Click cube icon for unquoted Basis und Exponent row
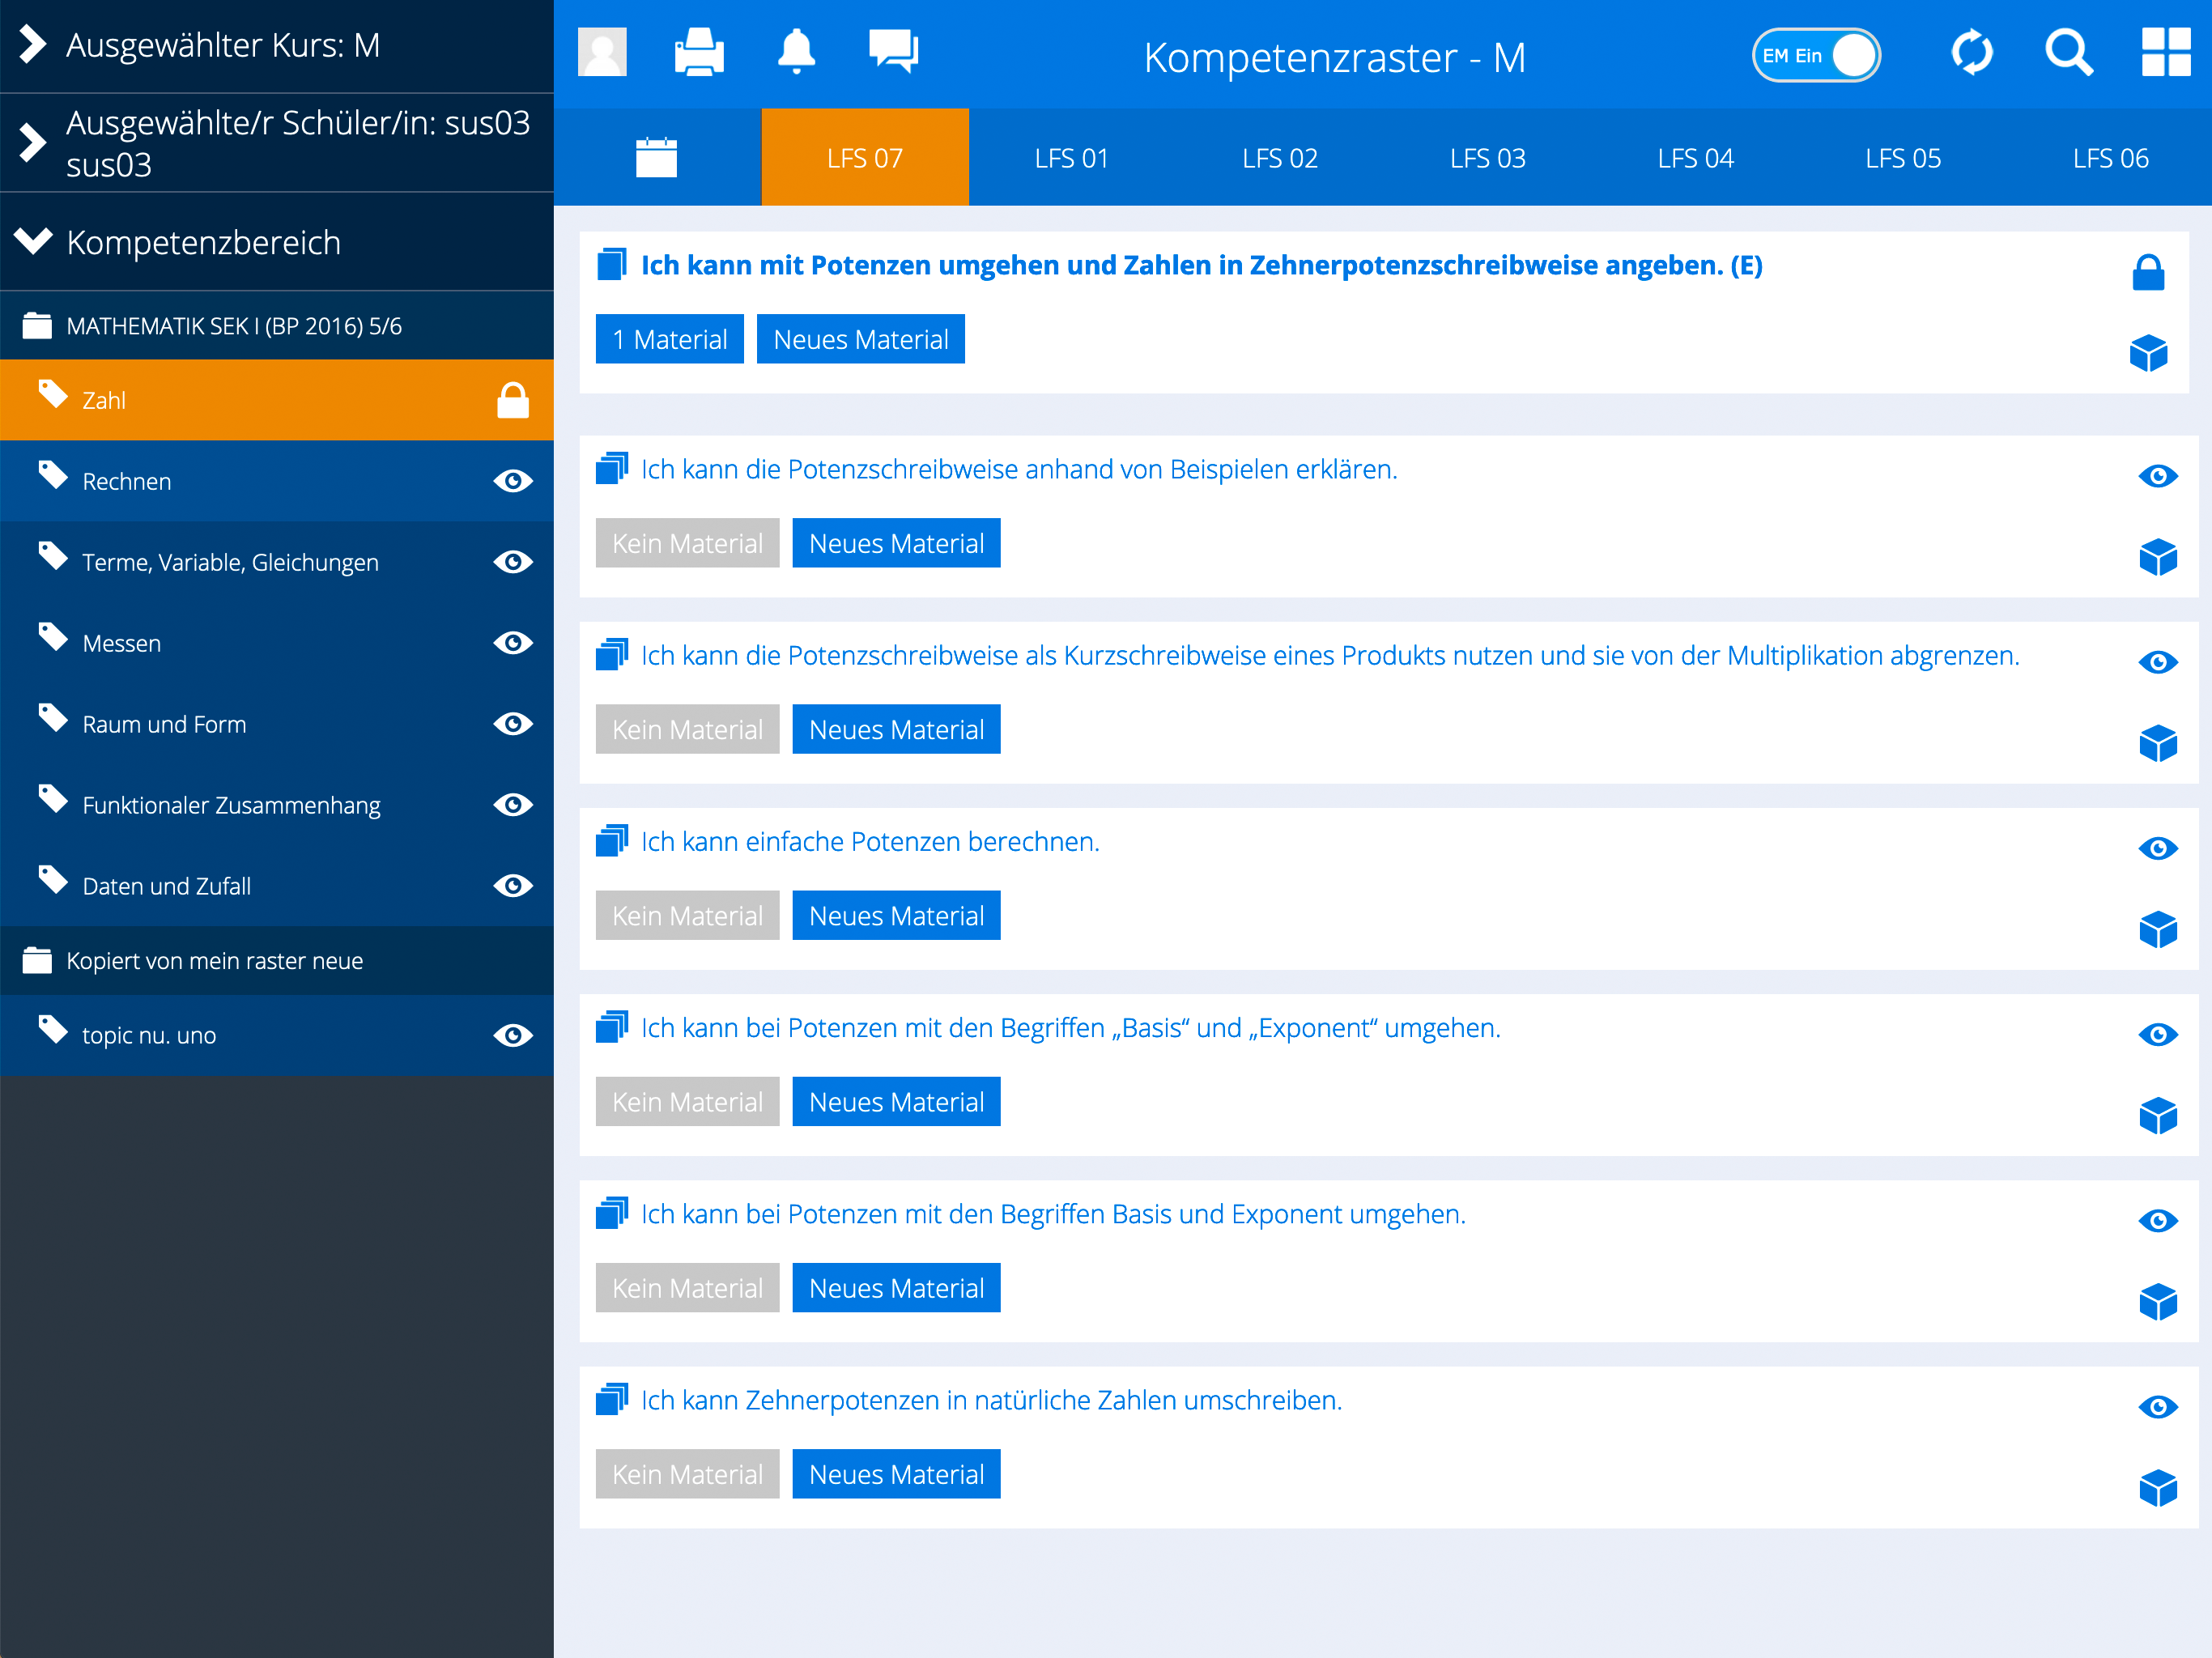 point(2158,1301)
